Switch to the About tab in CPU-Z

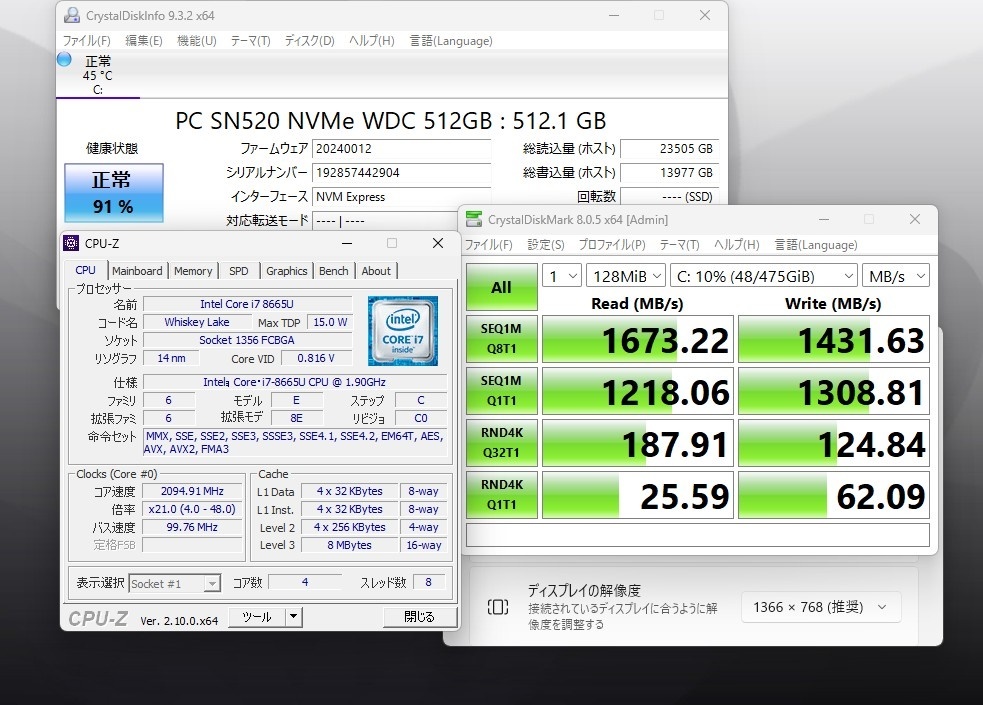click(376, 271)
